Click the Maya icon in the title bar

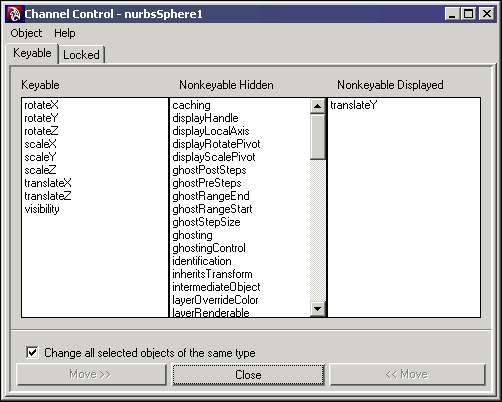pos(14,14)
